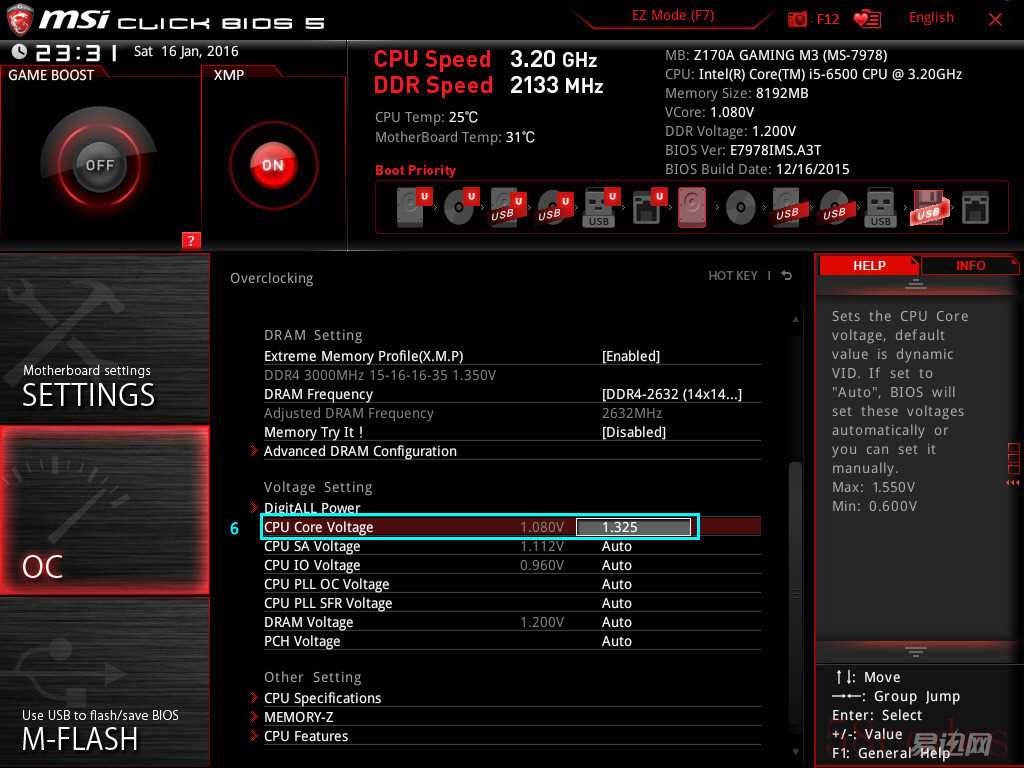Open the CPU IO Voltage Auto value

point(616,565)
